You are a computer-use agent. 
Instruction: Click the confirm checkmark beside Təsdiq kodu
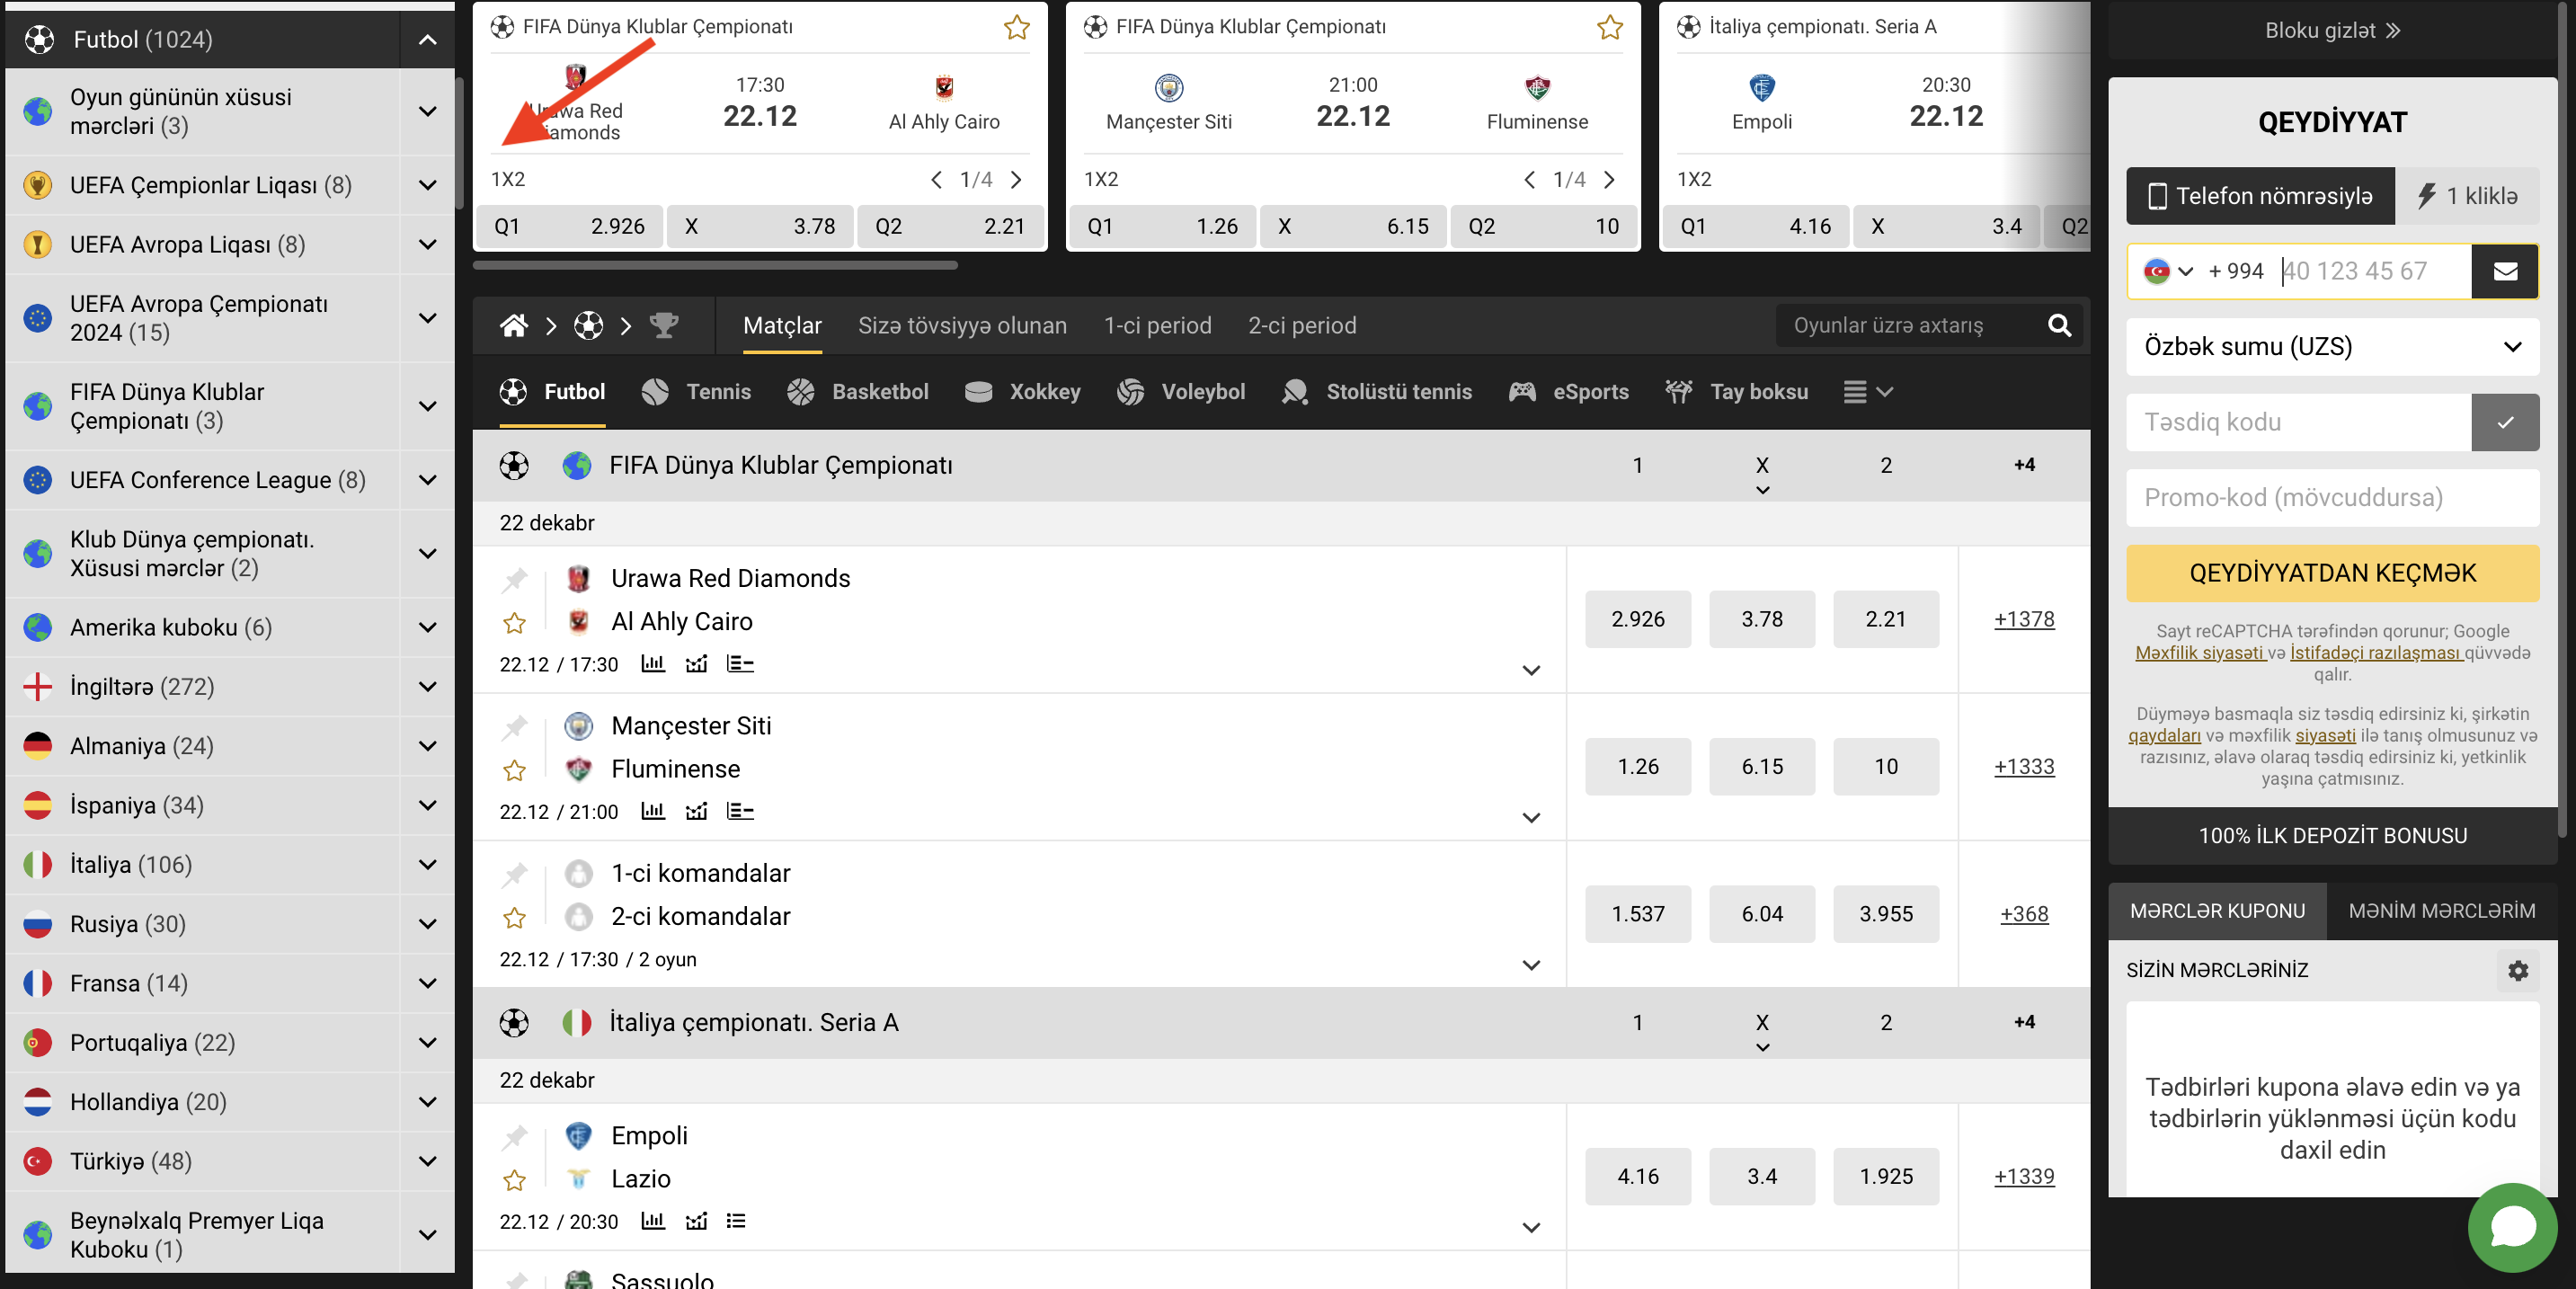[2505, 422]
